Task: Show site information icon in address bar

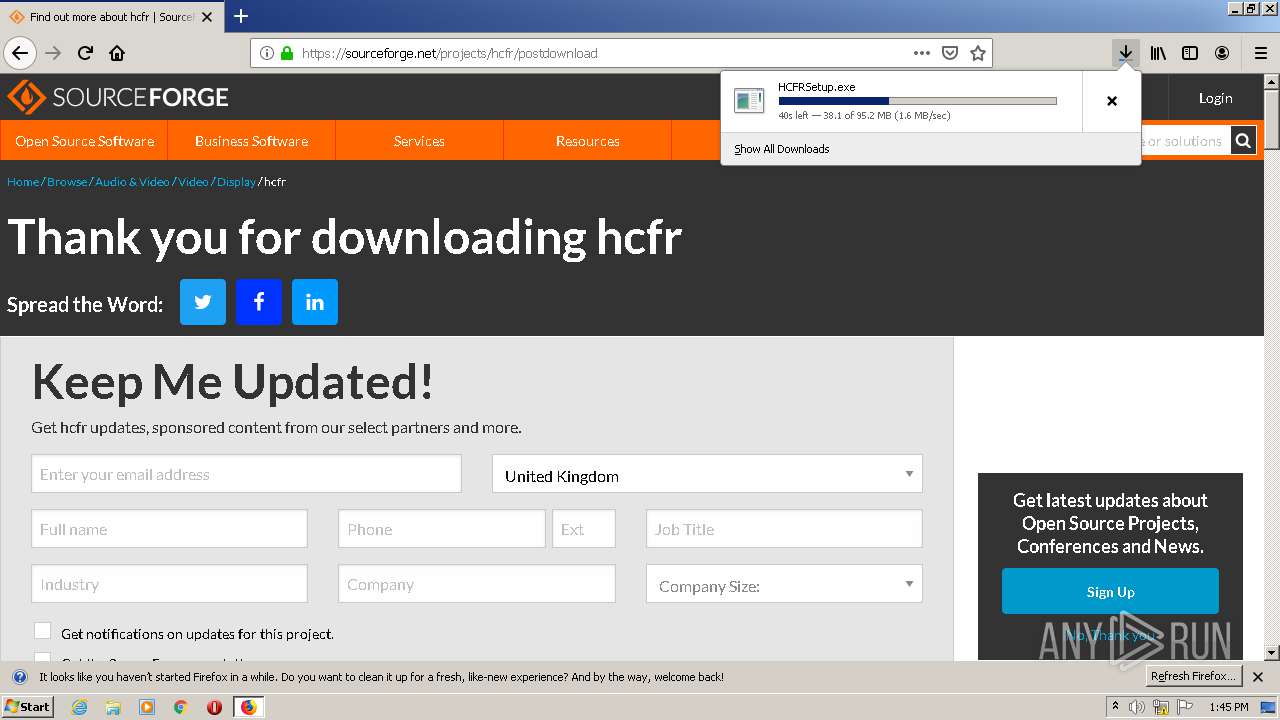Action: 267,53
